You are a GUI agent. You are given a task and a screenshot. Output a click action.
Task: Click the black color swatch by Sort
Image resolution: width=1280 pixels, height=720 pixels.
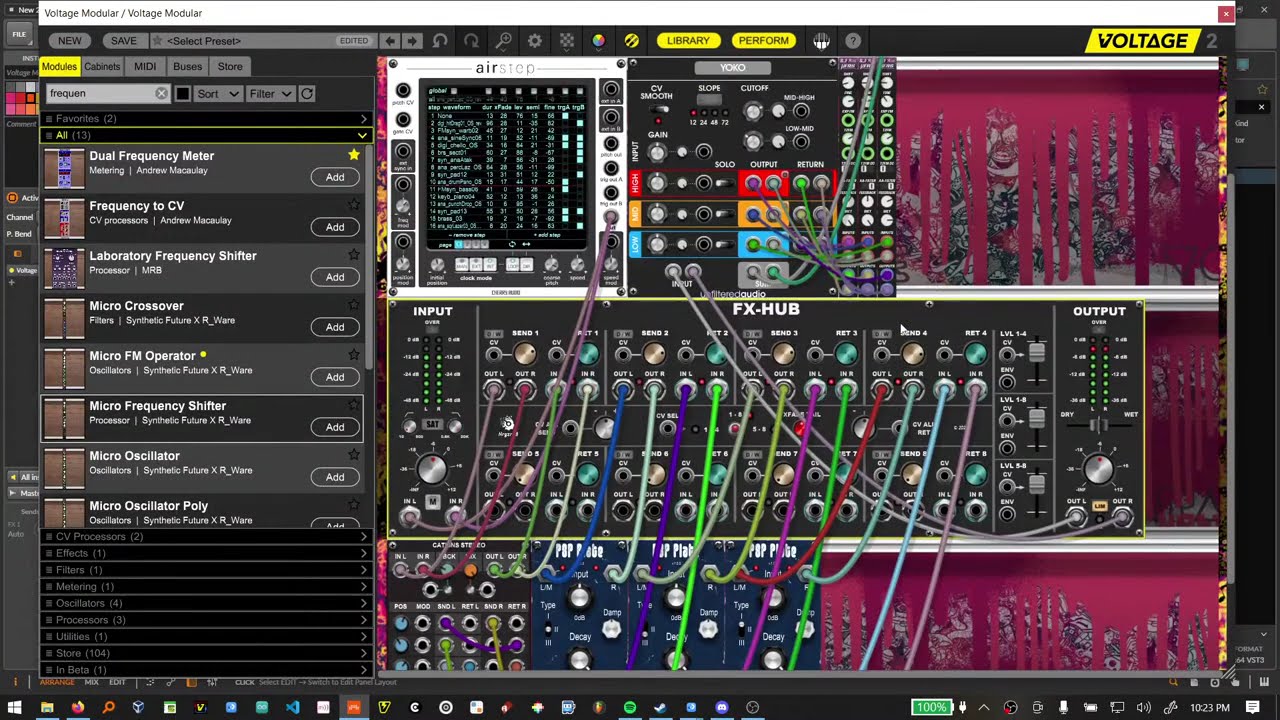pyautogui.click(x=182, y=93)
